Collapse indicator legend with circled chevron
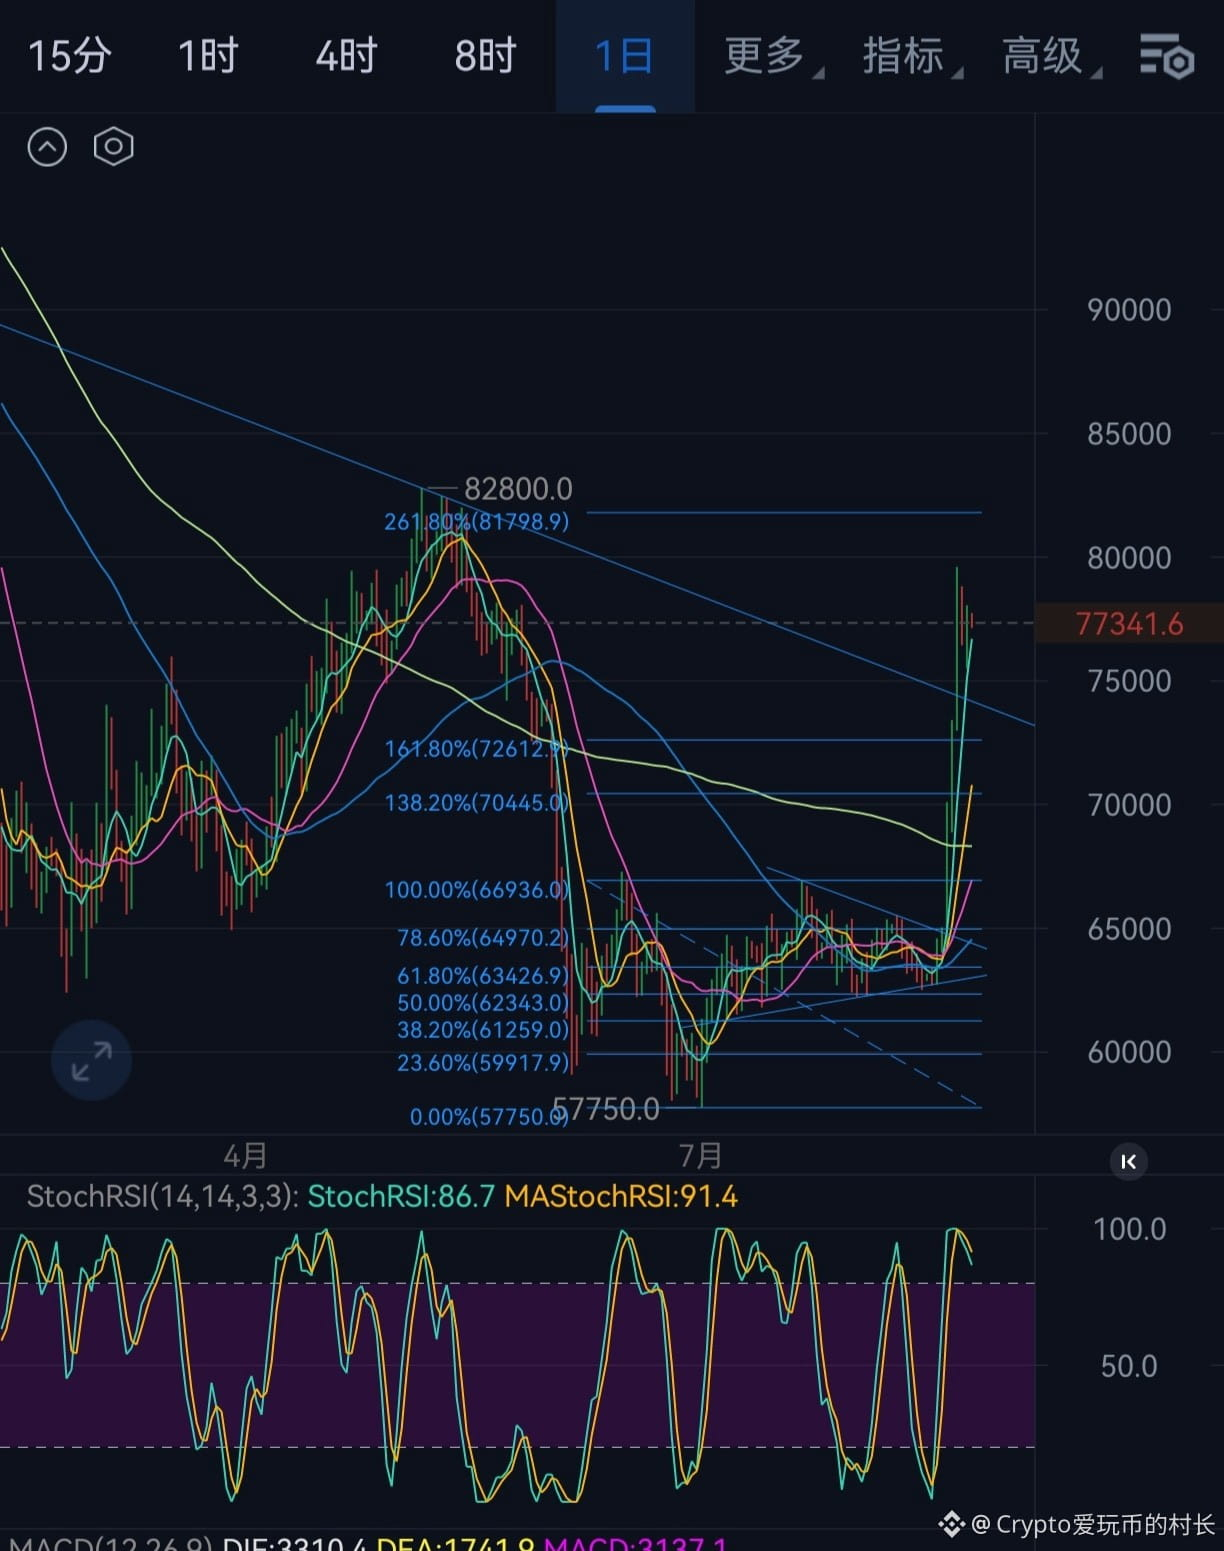 pyautogui.click(x=47, y=147)
